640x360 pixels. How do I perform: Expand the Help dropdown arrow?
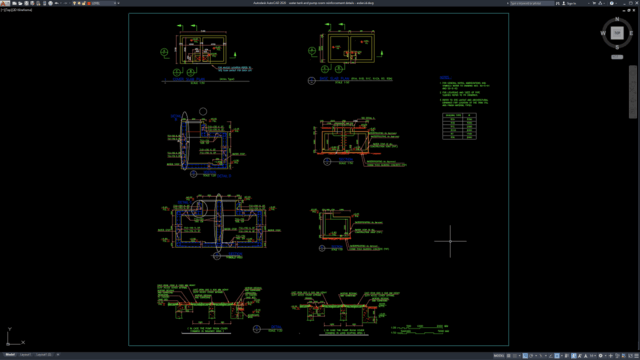[616, 3]
